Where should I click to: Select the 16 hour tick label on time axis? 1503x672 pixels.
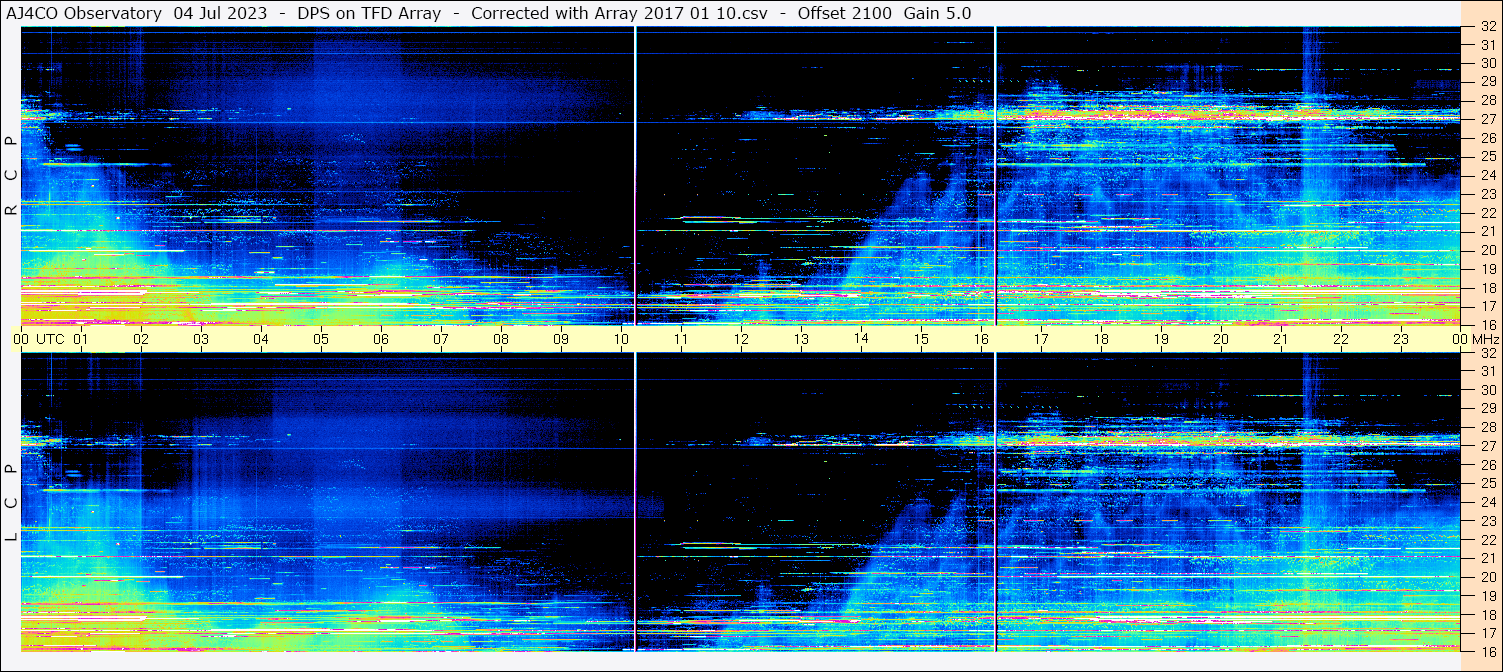pyautogui.click(x=981, y=339)
